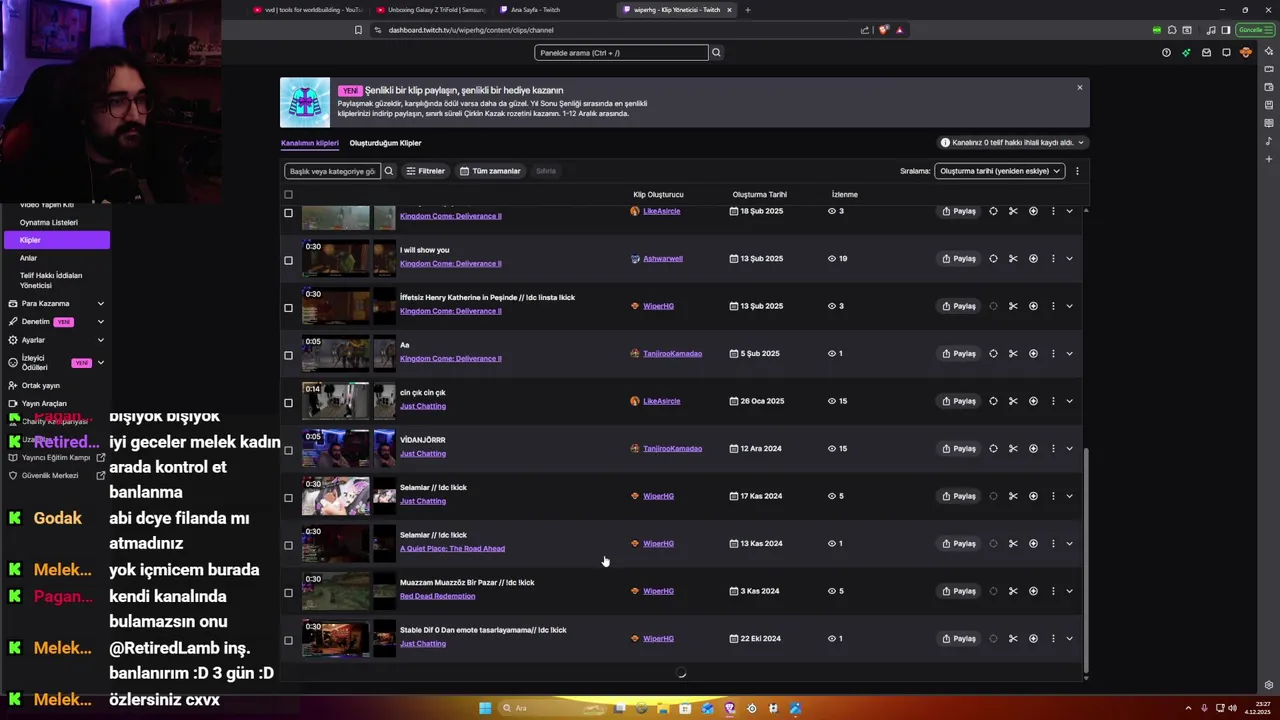Click the 'Filtreler' button
The image size is (1280, 720).
point(425,171)
